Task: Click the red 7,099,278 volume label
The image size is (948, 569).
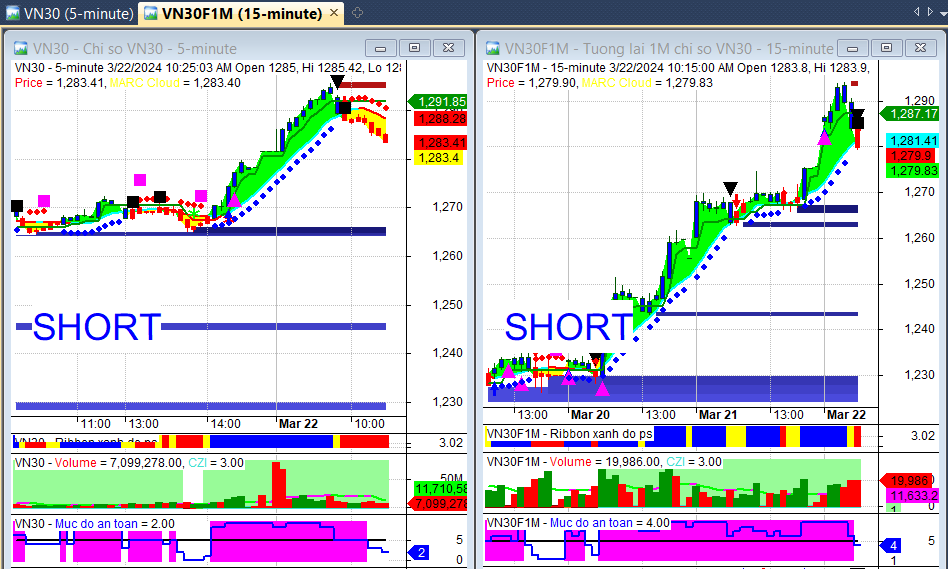Action: pyautogui.click(x=438, y=503)
